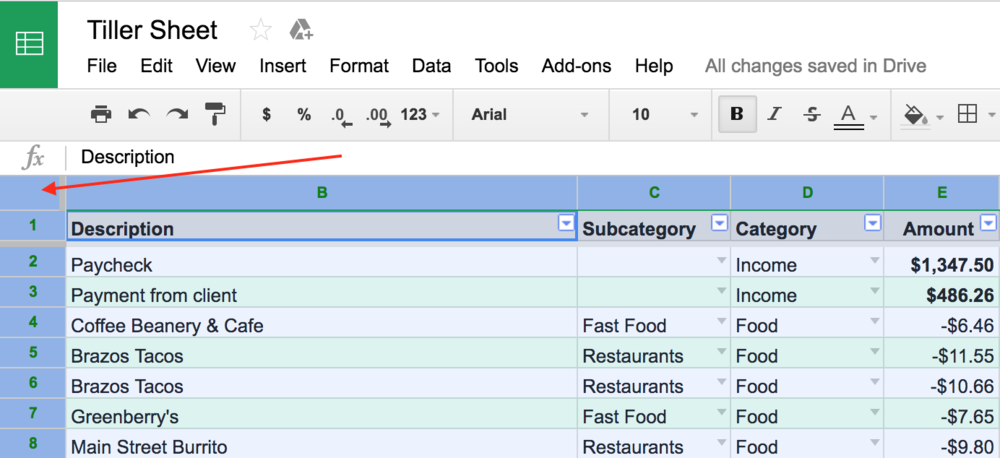This screenshot has height=458, width=1000.
Task: Click the Tiller Sheet title
Action: [152, 30]
